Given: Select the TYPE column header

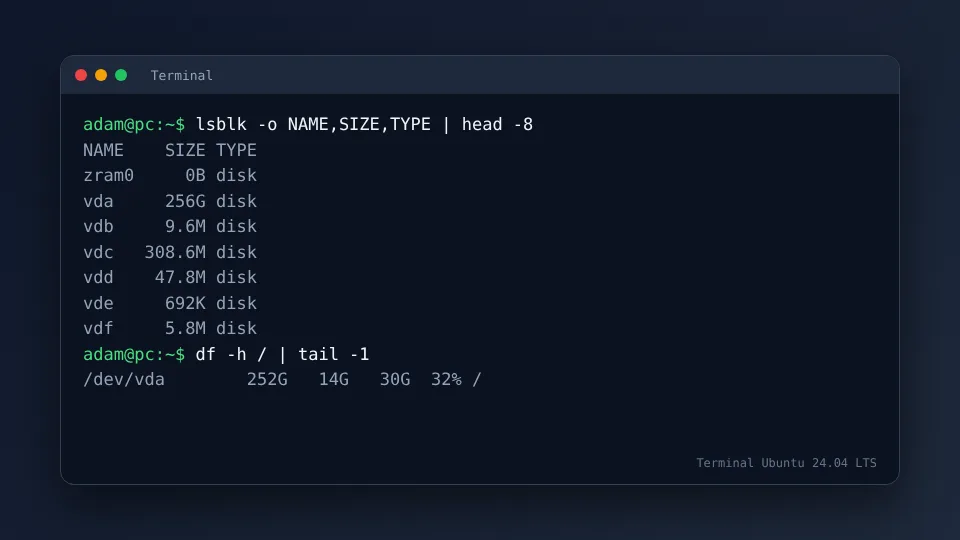Looking at the screenshot, I should click(x=236, y=150).
